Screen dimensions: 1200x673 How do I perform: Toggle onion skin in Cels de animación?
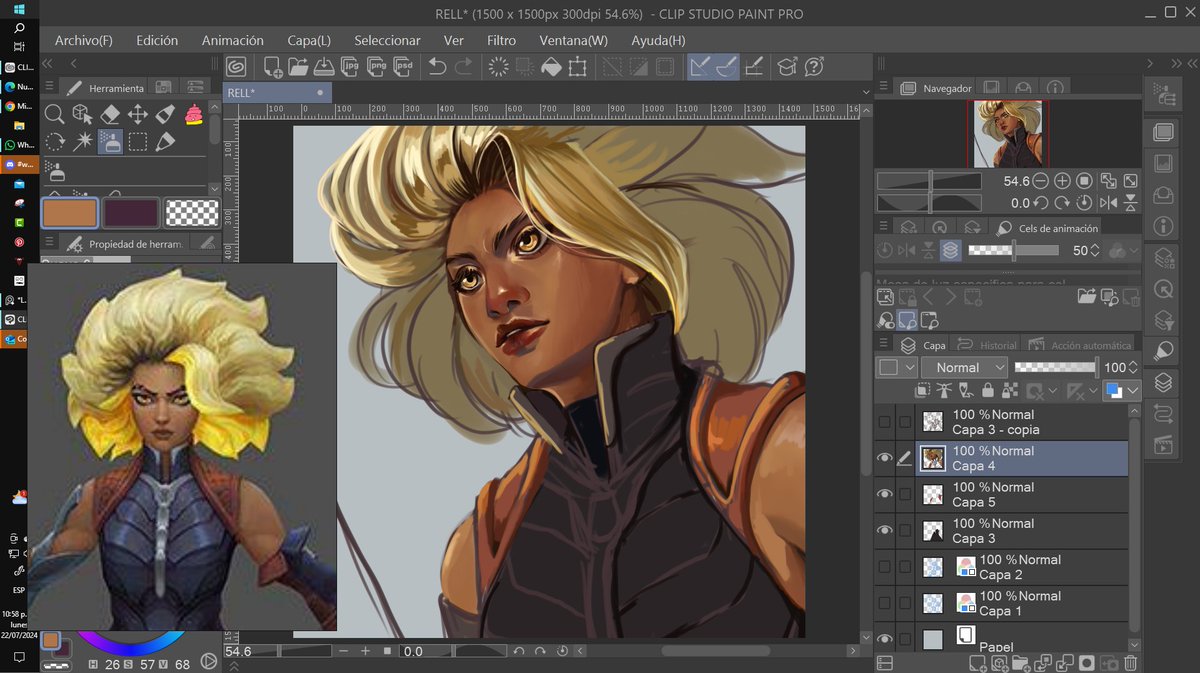click(950, 250)
